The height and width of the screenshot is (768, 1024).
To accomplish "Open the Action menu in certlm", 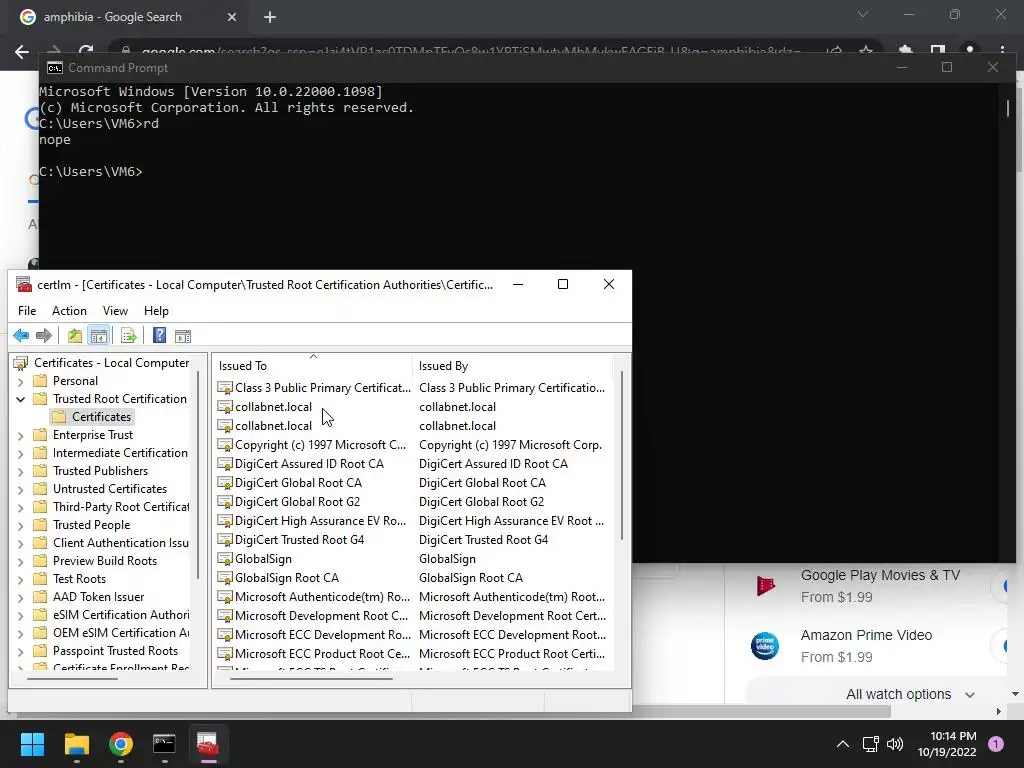I will (x=69, y=311).
